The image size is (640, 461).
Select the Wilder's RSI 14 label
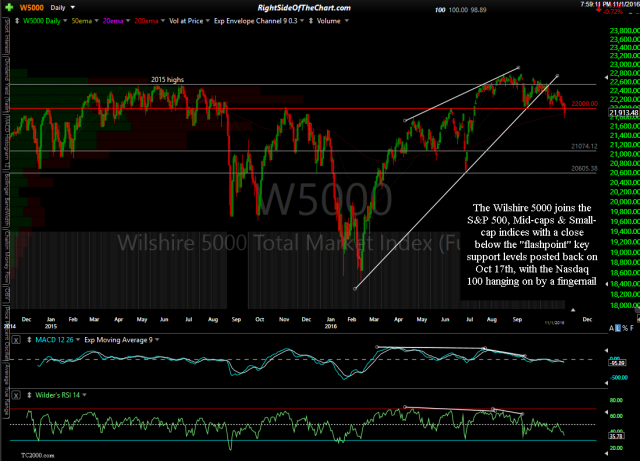tap(58, 395)
